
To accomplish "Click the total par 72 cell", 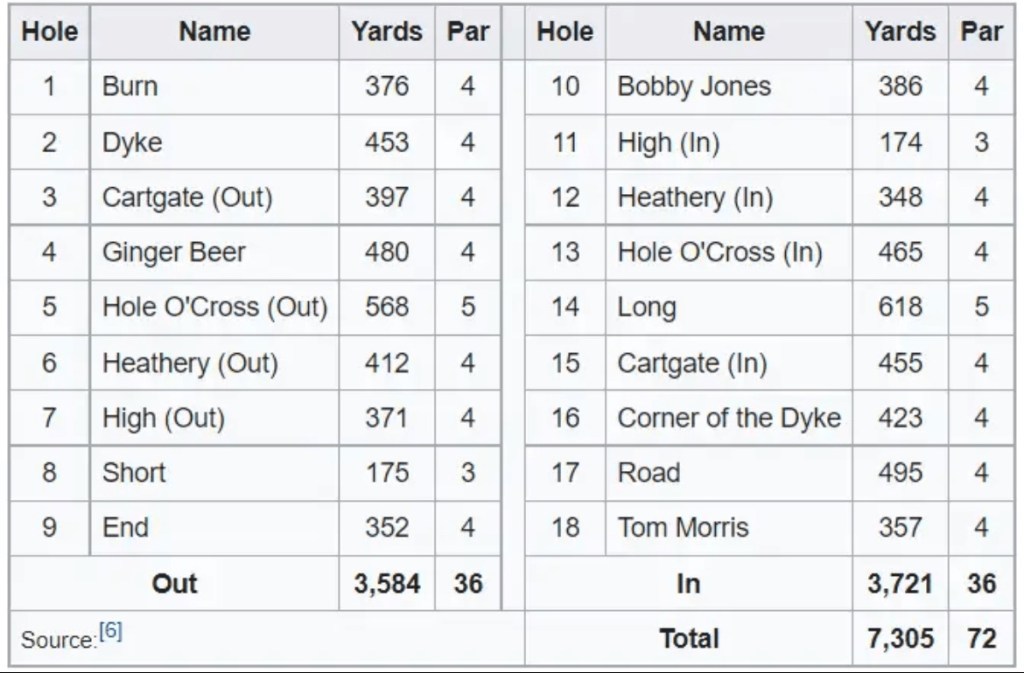I will (981, 638).
